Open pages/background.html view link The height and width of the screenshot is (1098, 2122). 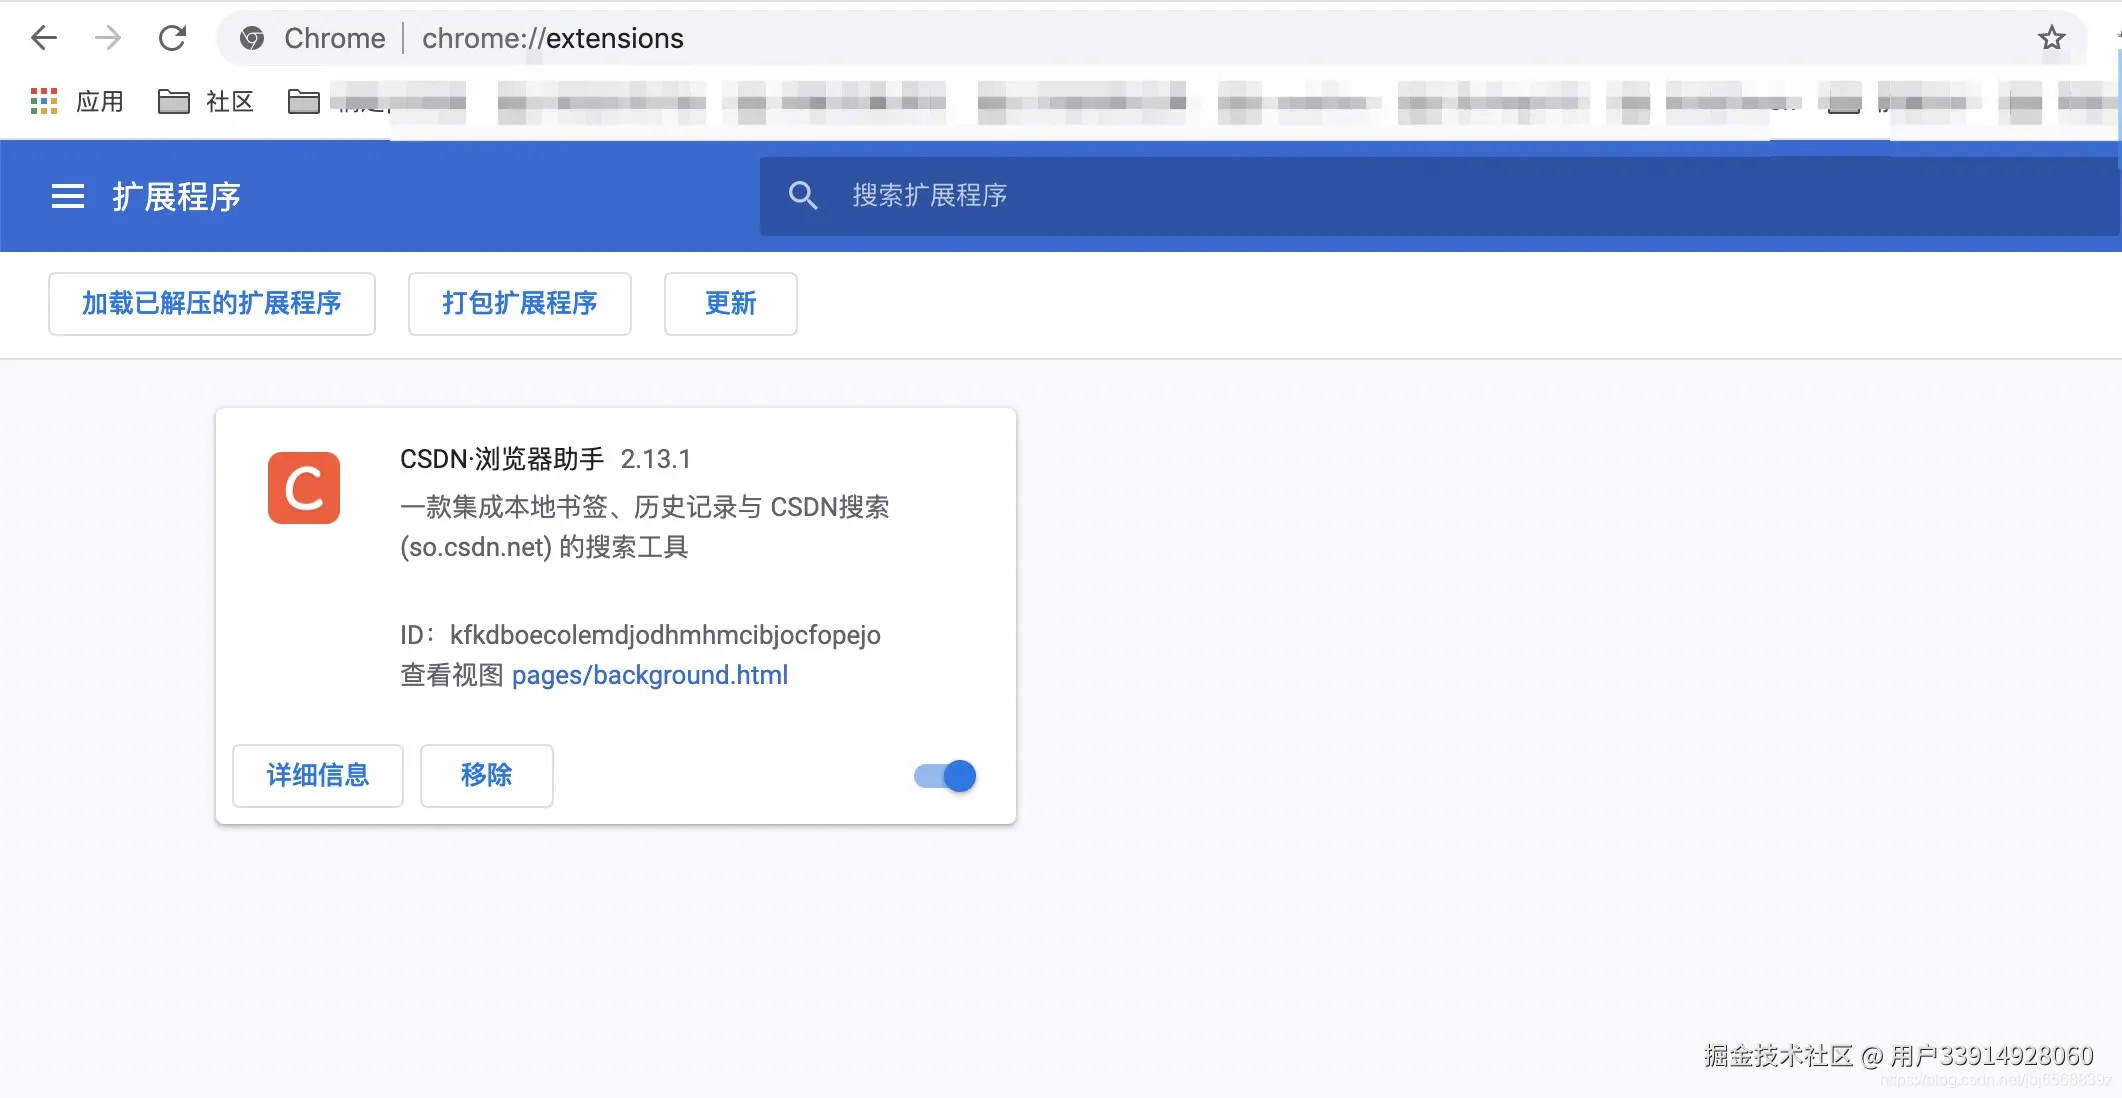click(650, 675)
